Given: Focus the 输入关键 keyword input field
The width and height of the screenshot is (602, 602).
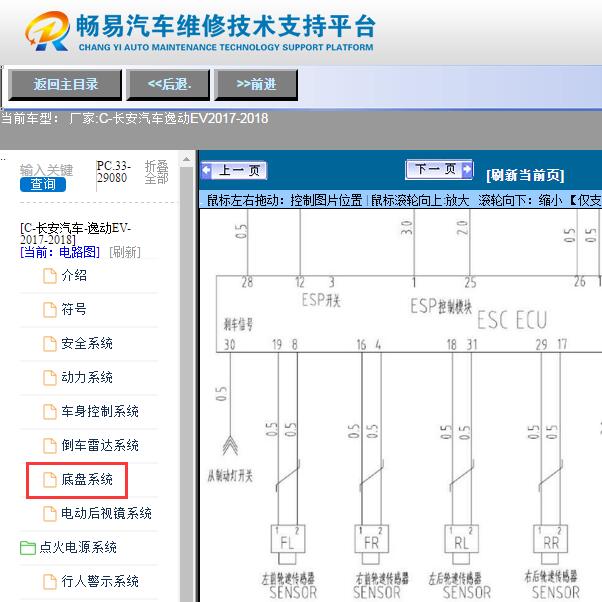Looking at the screenshot, I should coord(46,170).
